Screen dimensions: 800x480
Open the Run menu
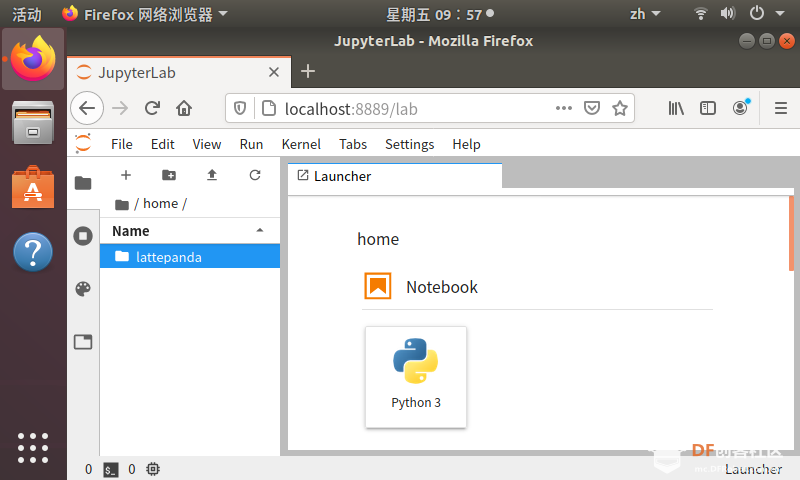click(251, 144)
